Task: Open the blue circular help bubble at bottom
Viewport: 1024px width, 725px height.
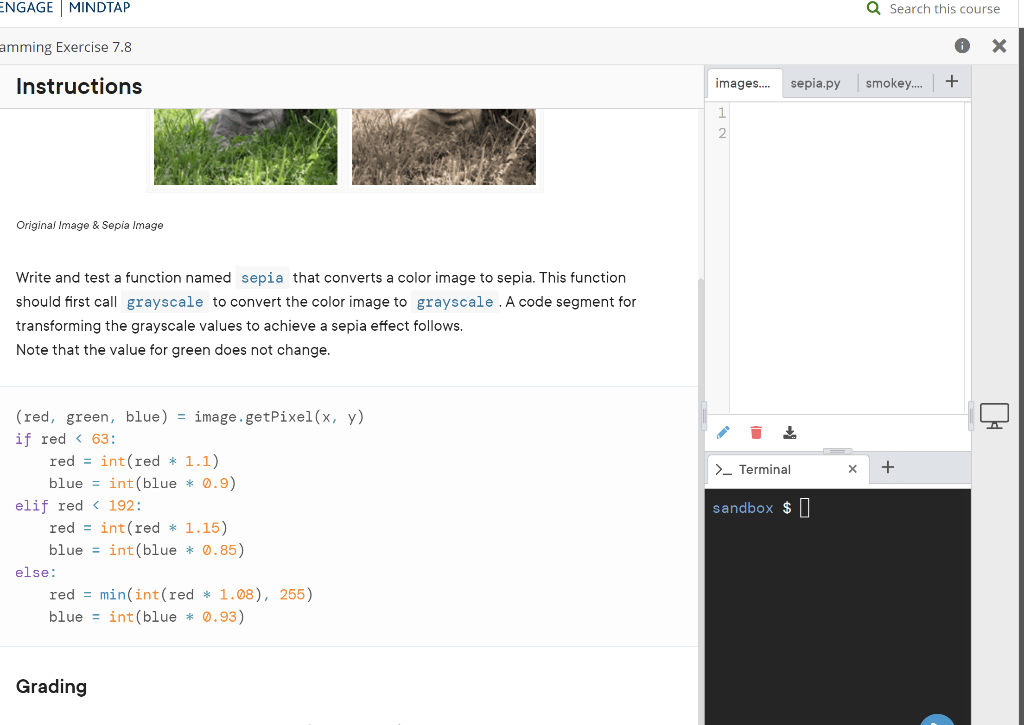Action: [x=937, y=719]
